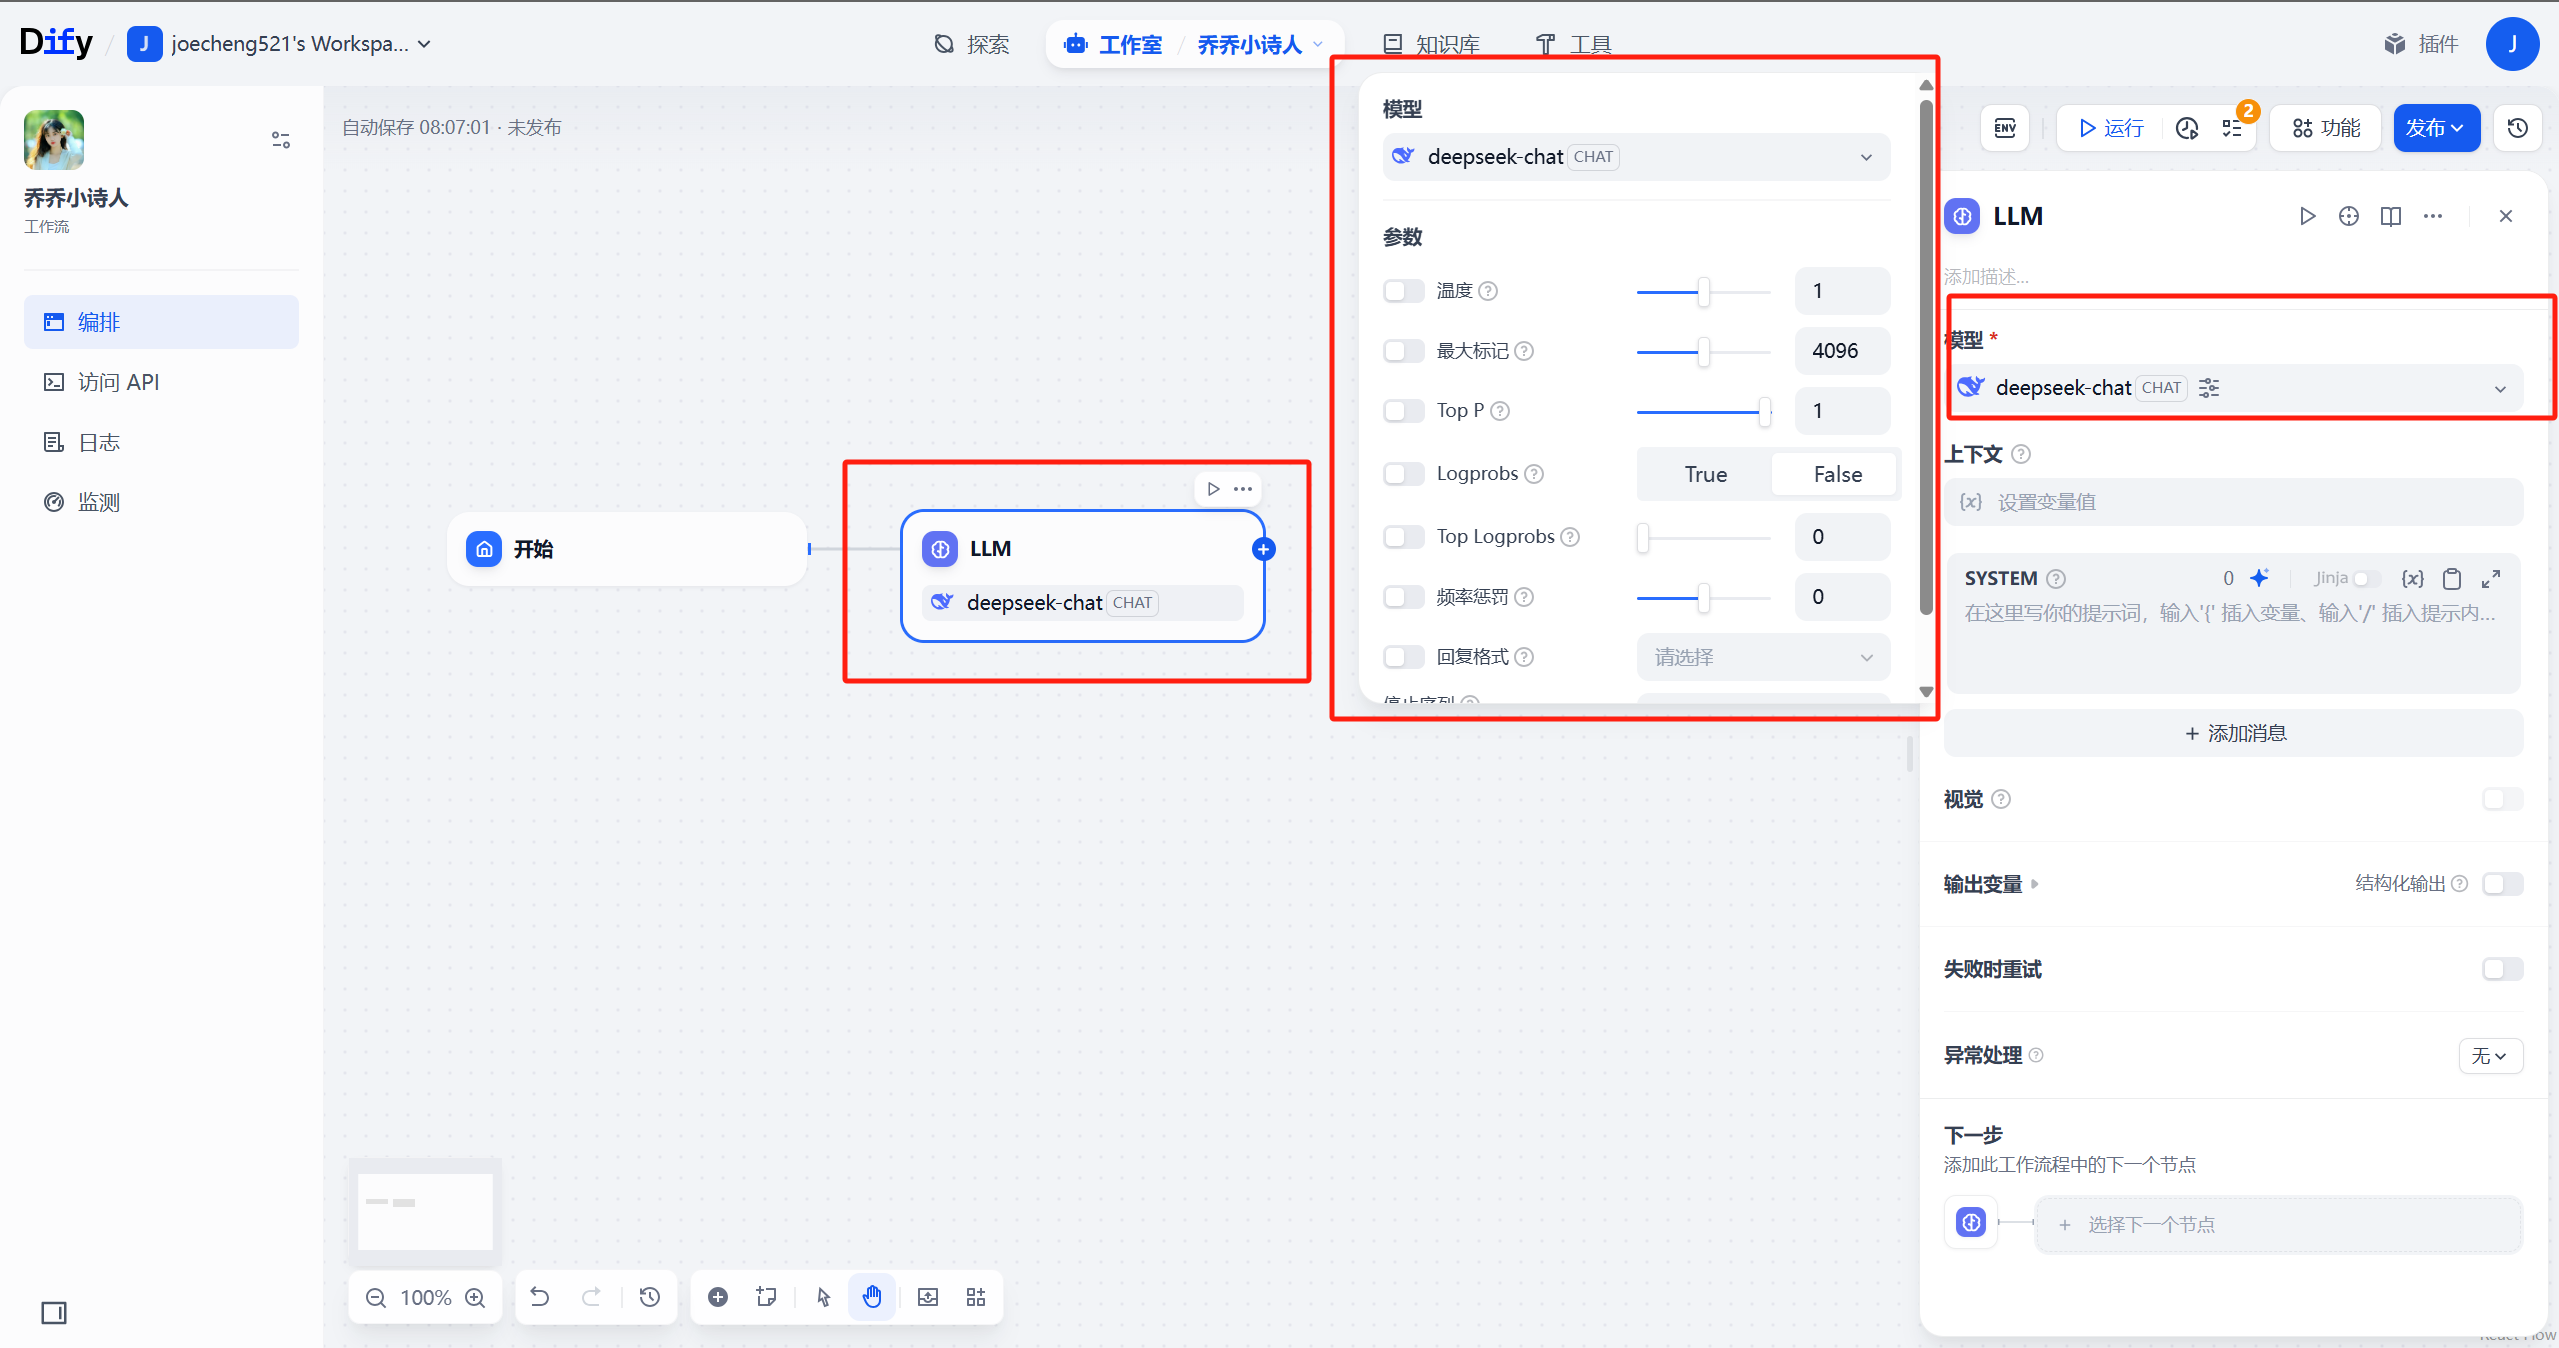This screenshot has width=2559, height=1348.
Task: Enable the 温度 temperature toggle
Action: tap(1403, 291)
